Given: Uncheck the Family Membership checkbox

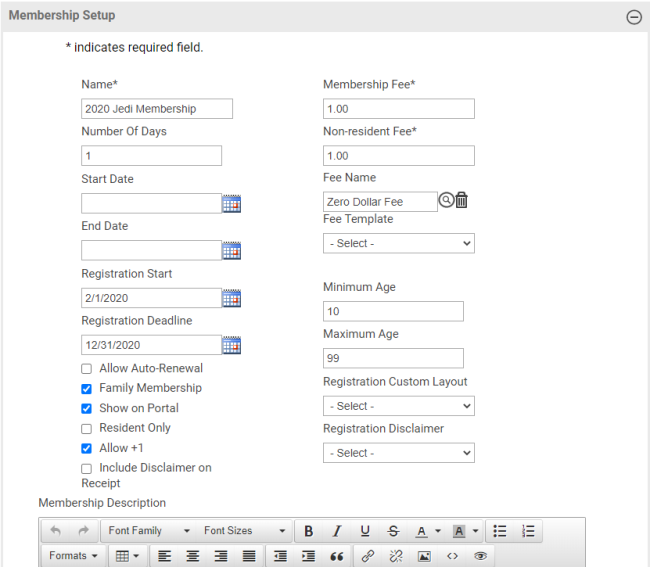Looking at the screenshot, I should 87,389.
